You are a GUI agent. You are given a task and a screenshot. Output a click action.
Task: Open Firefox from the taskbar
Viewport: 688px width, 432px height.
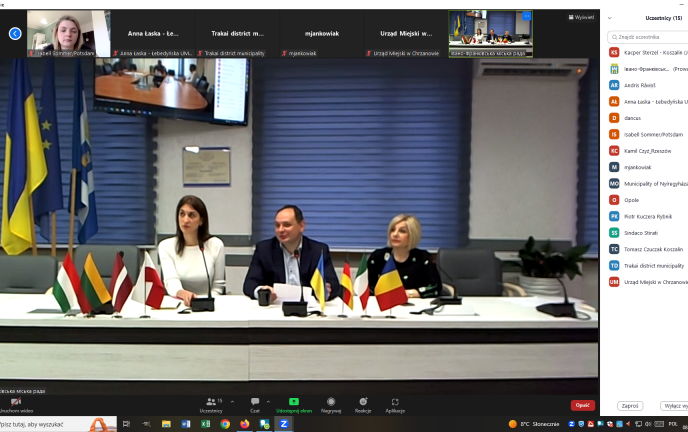[x=245, y=424]
